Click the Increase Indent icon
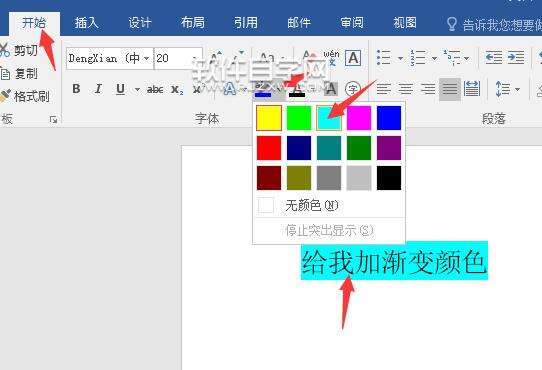The image size is (542, 370). [x=516, y=57]
